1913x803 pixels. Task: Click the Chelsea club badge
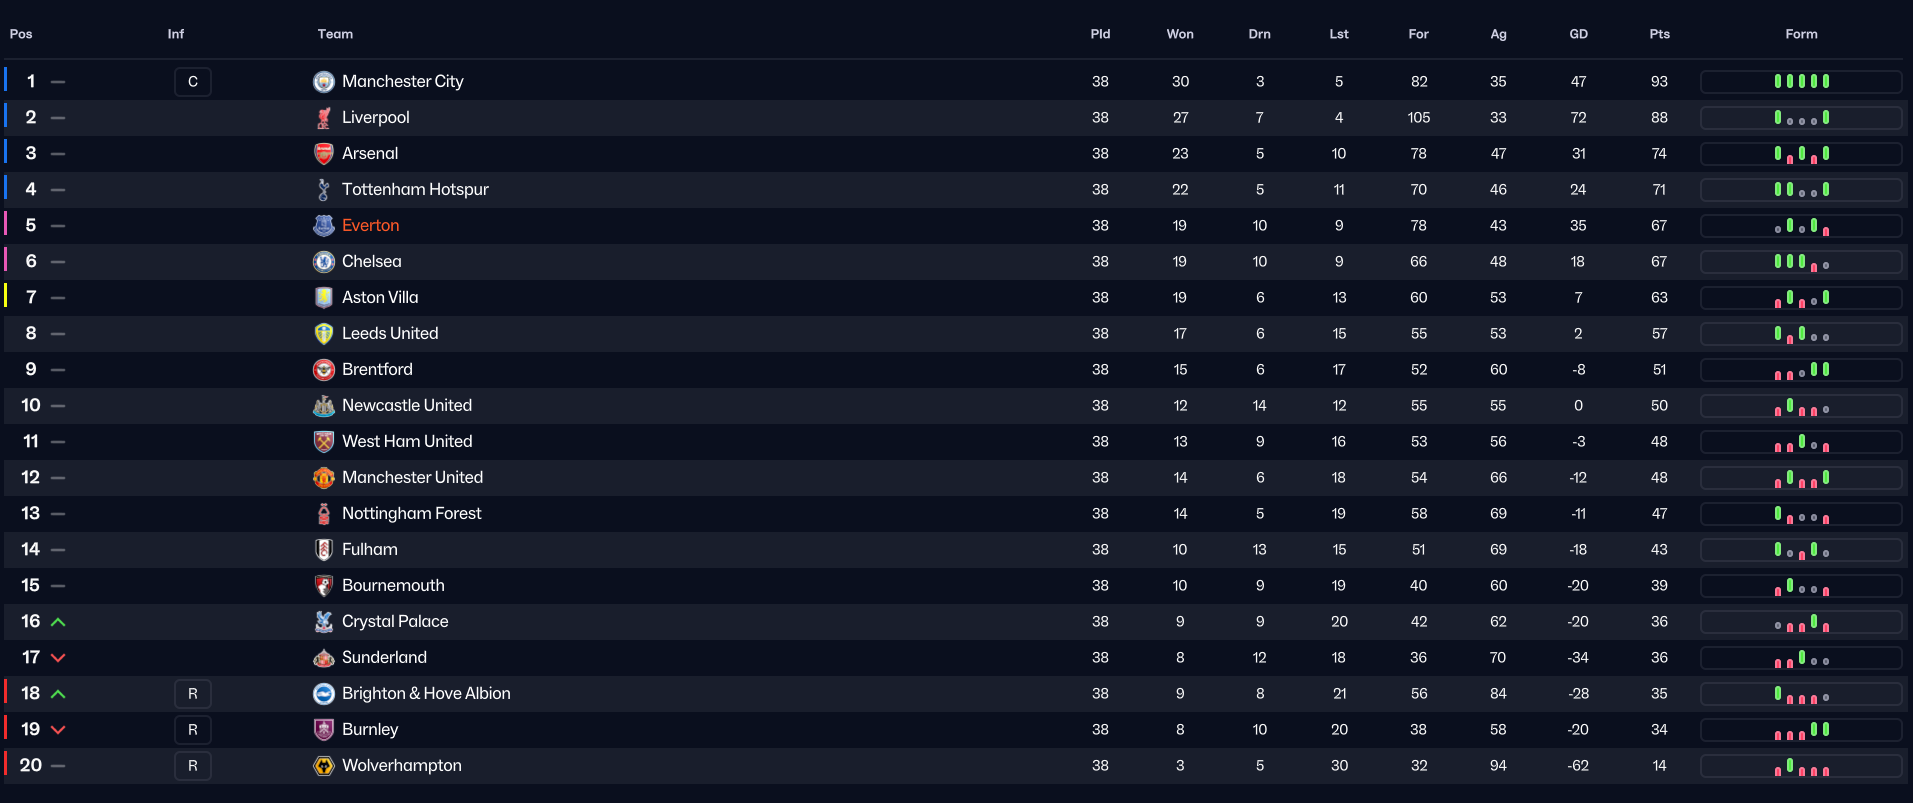pyautogui.click(x=323, y=262)
